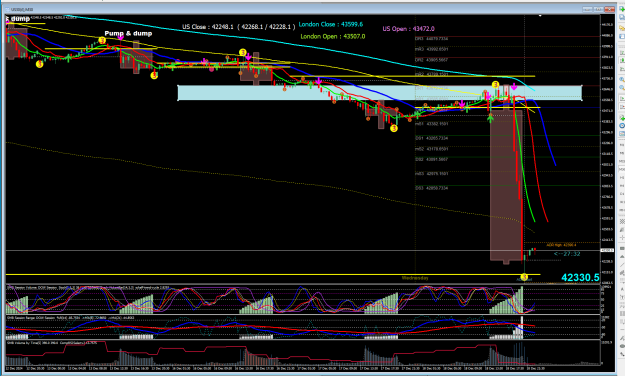The height and width of the screenshot is (376, 625).
Task: Click the magenta arrow under 'Pump & dump'
Action: click(120, 39)
